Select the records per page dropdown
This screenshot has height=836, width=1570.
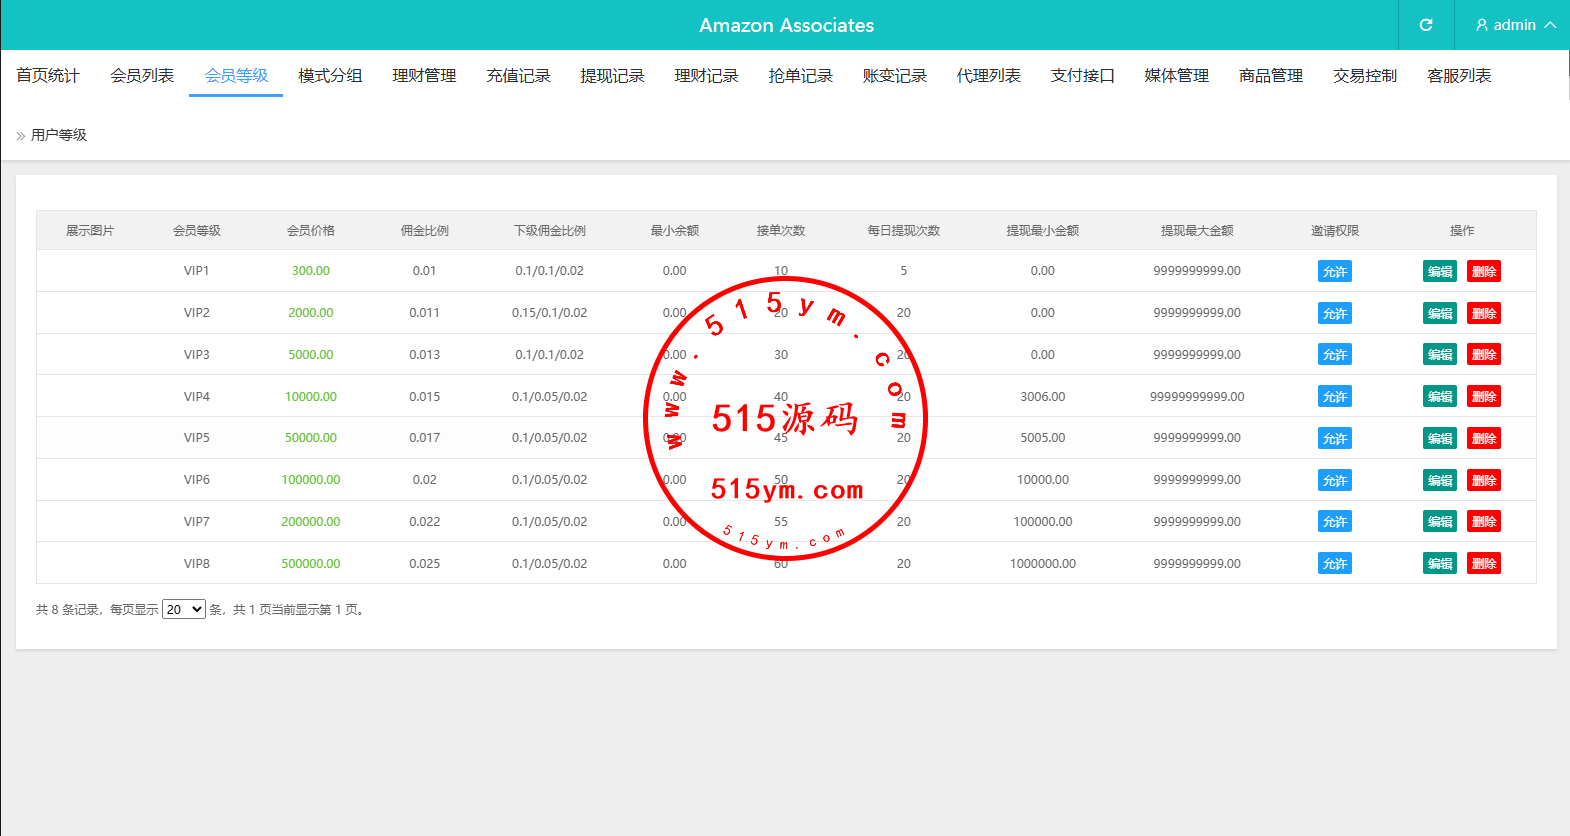(x=184, y=609)
